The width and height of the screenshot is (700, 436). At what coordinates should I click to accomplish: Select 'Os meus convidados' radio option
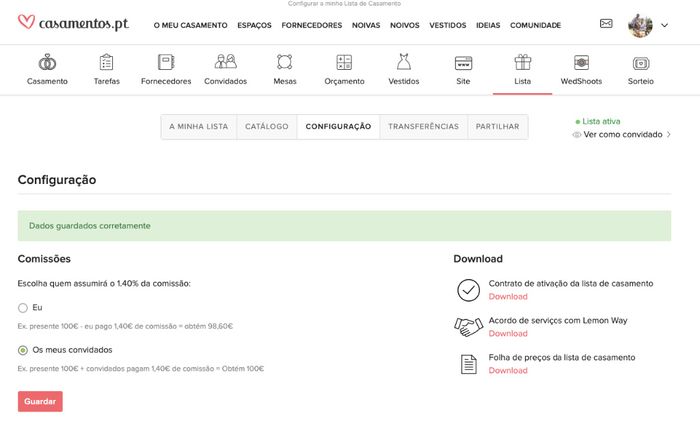point(23,350)
